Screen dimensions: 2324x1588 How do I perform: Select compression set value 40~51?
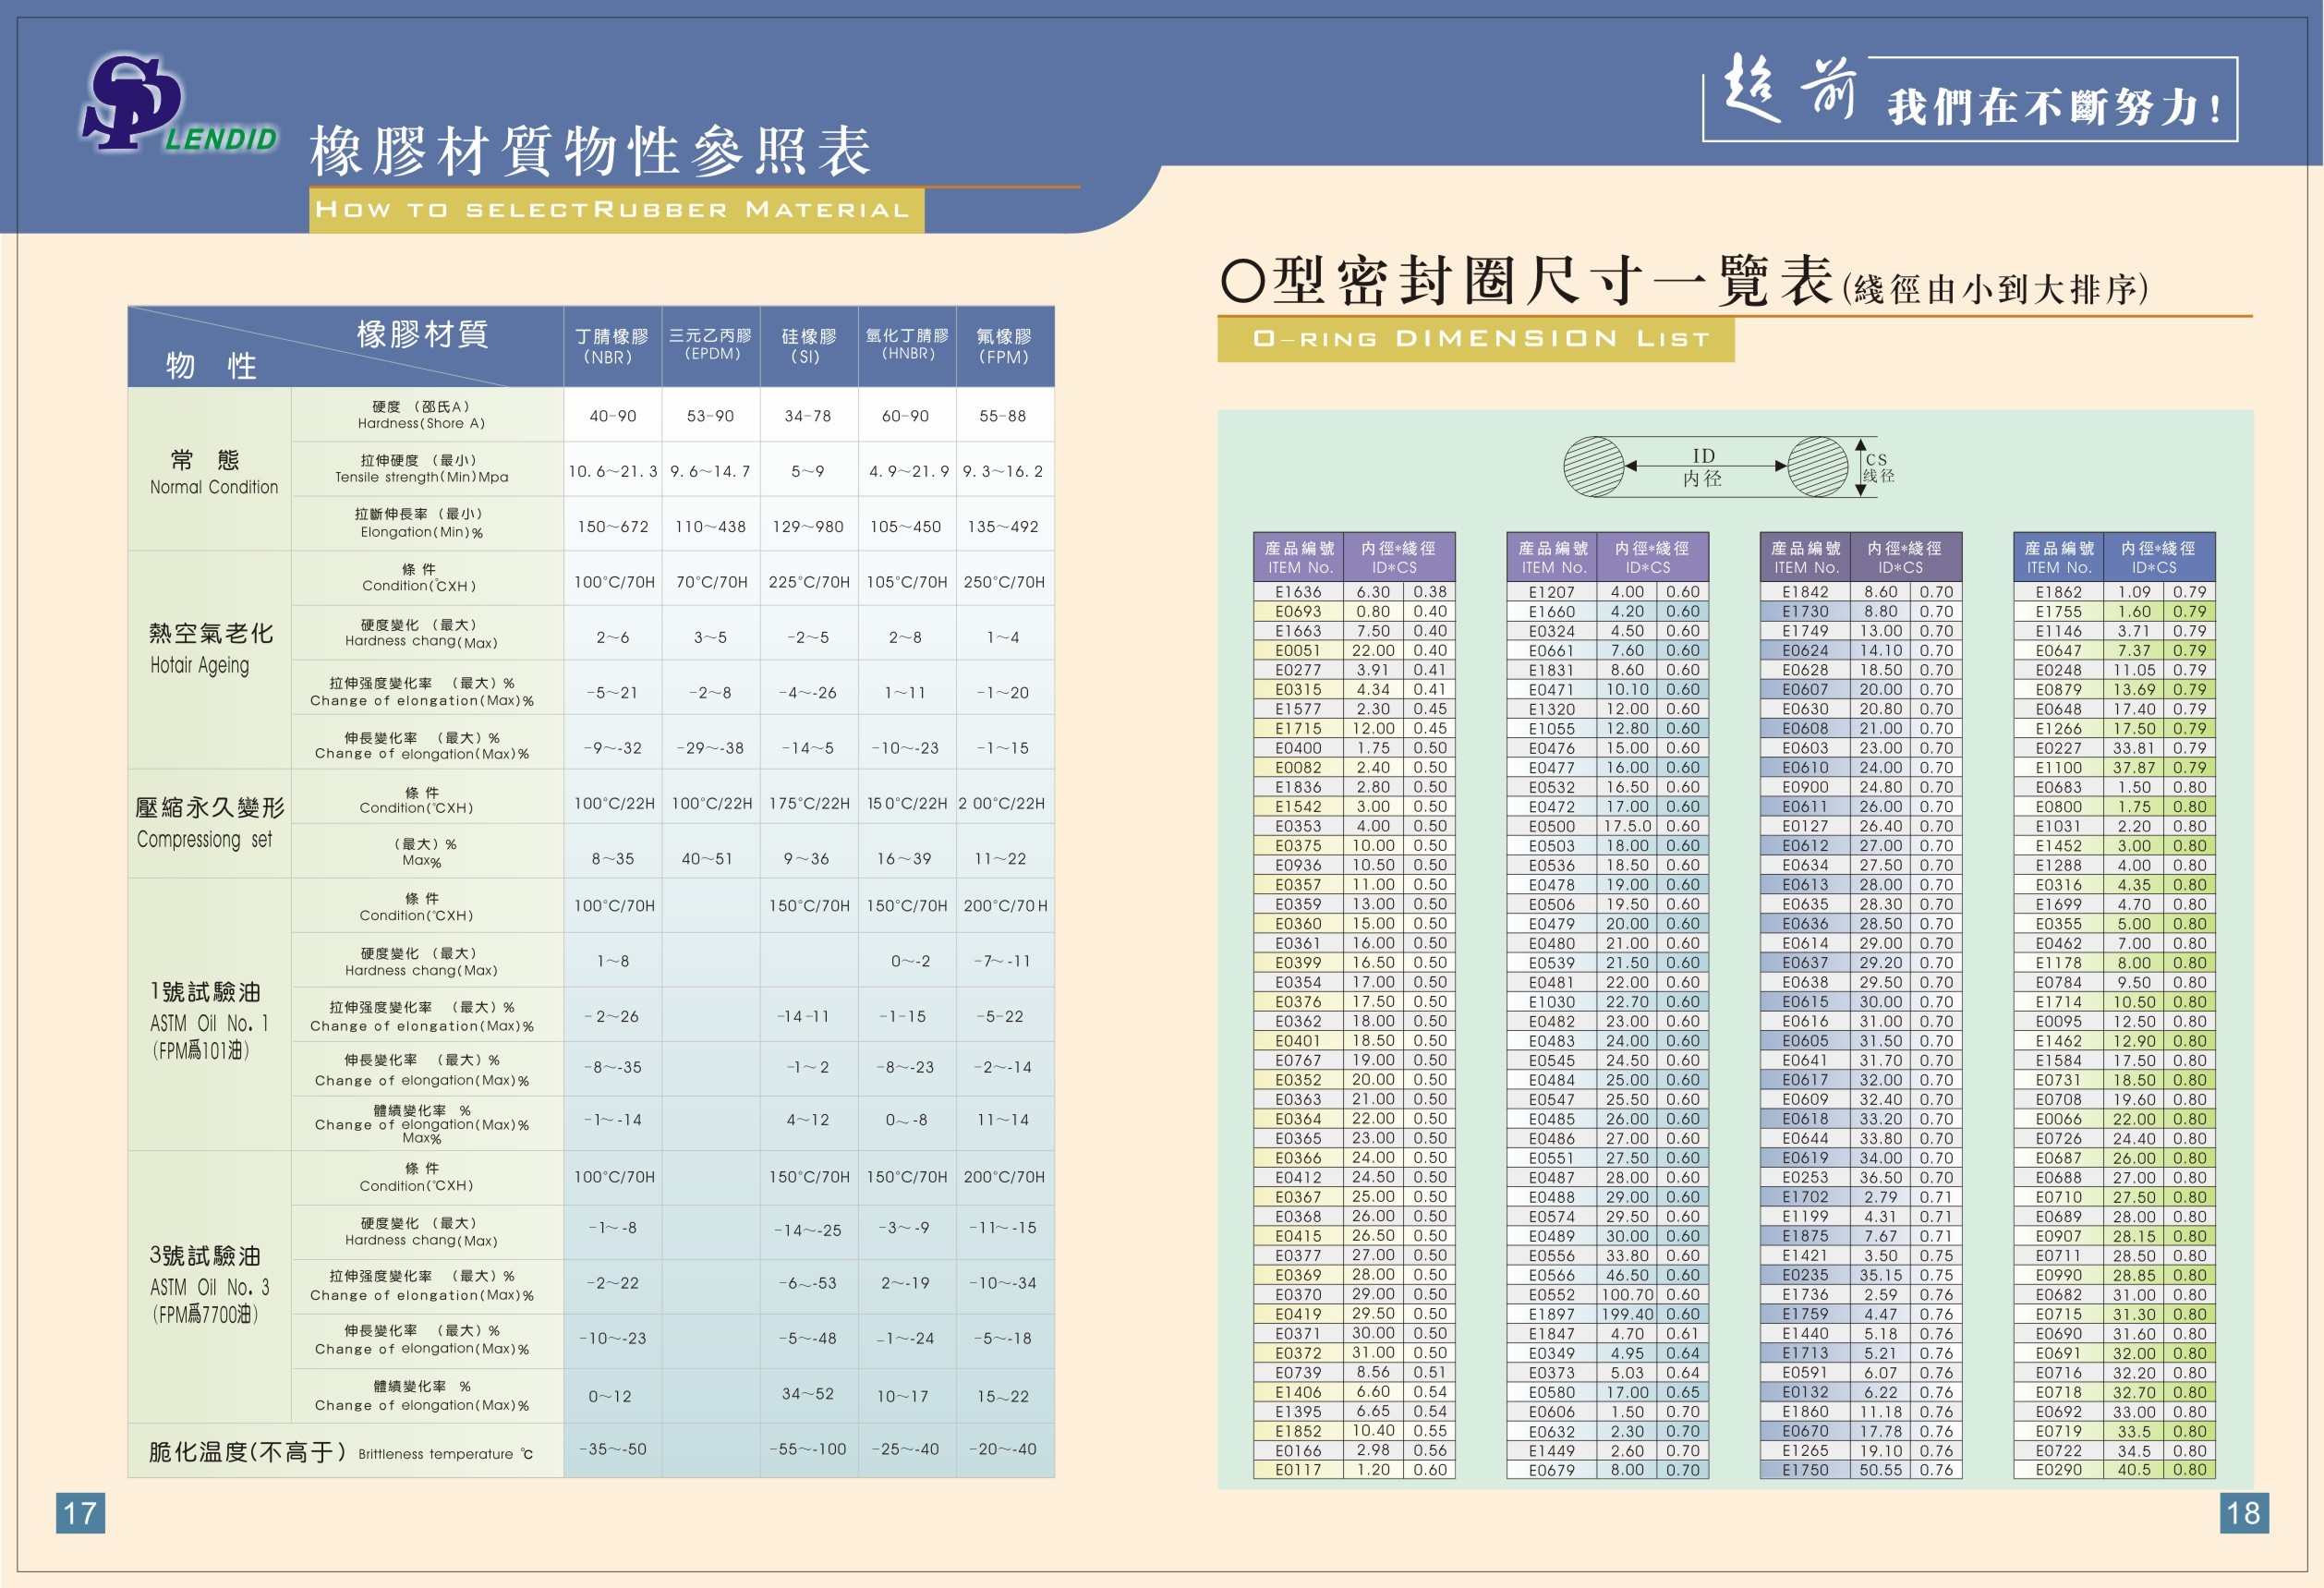pos(708,859)
